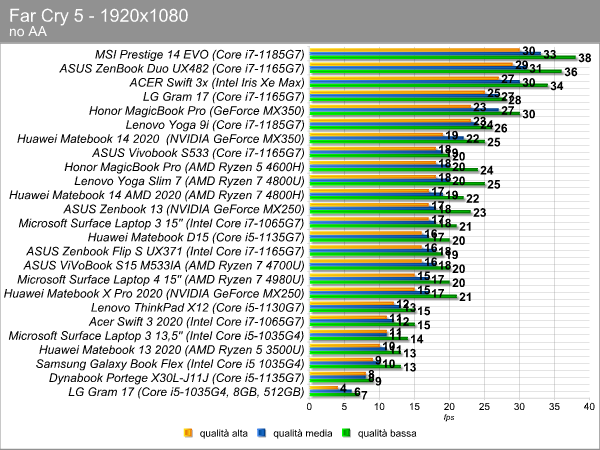Select Dynabook Portege X30L-J11J label
Image resolution: width=600 pixels, height=450 pixels.
(177, 378)
